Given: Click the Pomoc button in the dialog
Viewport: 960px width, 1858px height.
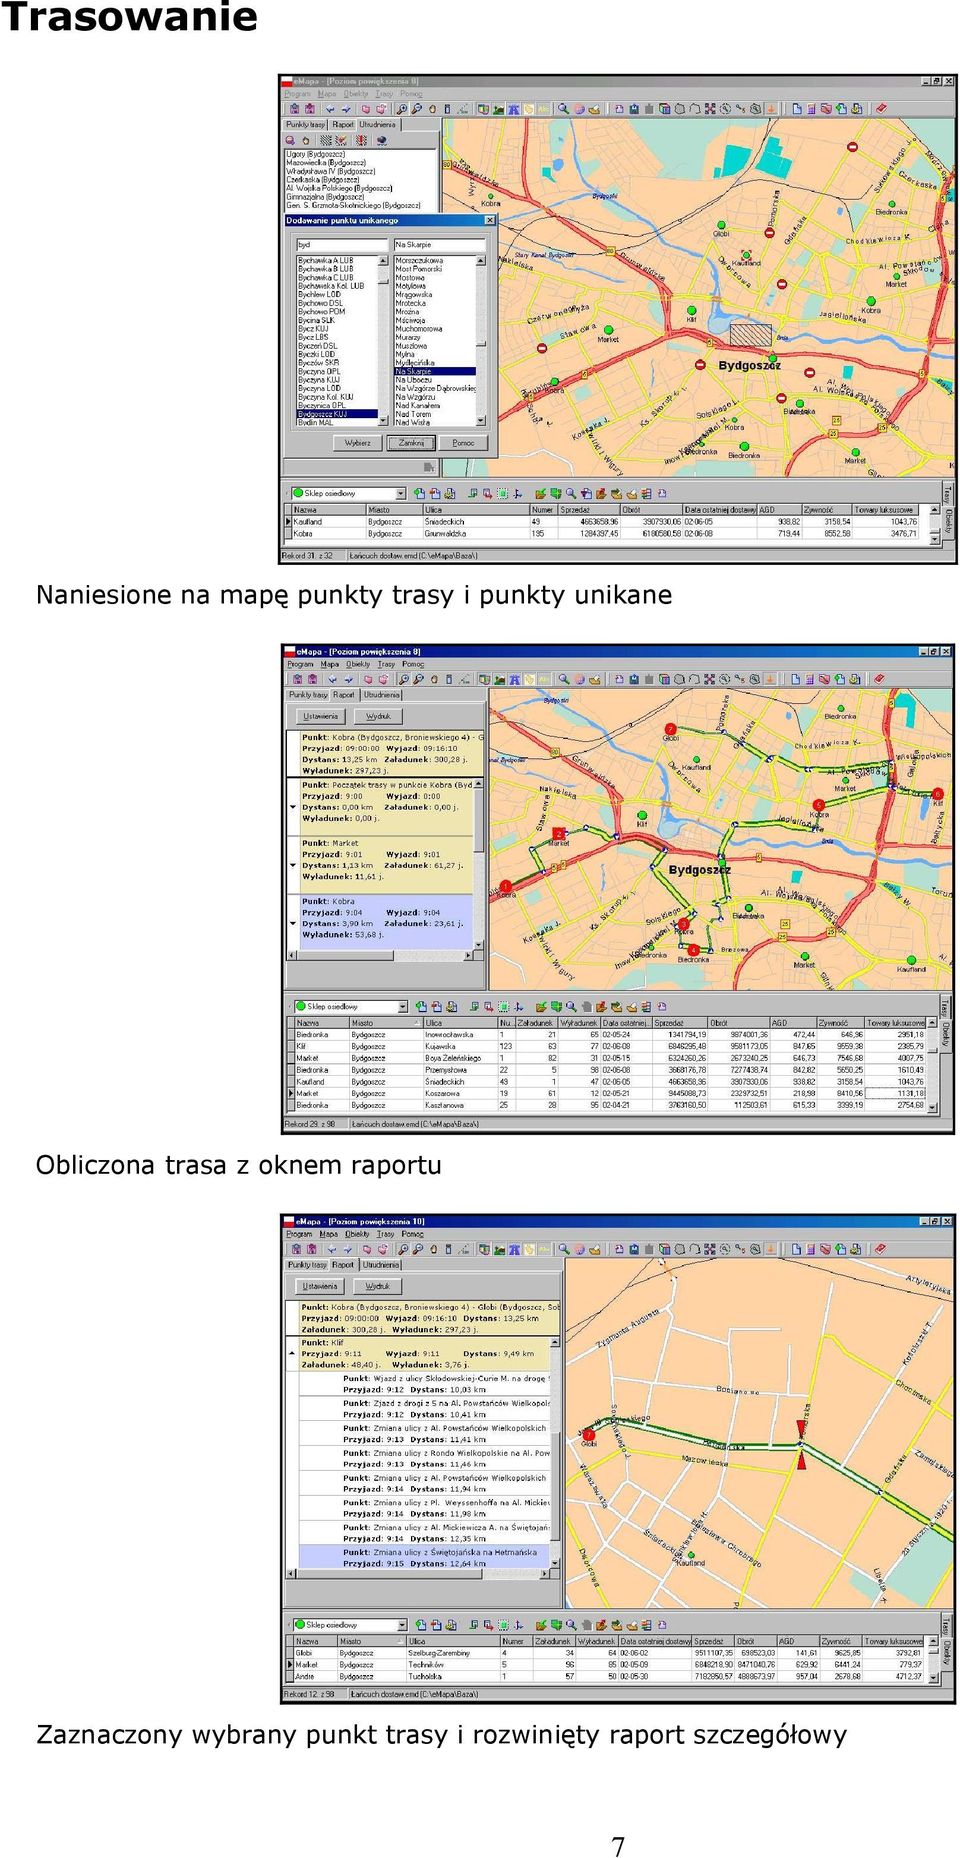Looking at the screenshot, I should 464,442.
